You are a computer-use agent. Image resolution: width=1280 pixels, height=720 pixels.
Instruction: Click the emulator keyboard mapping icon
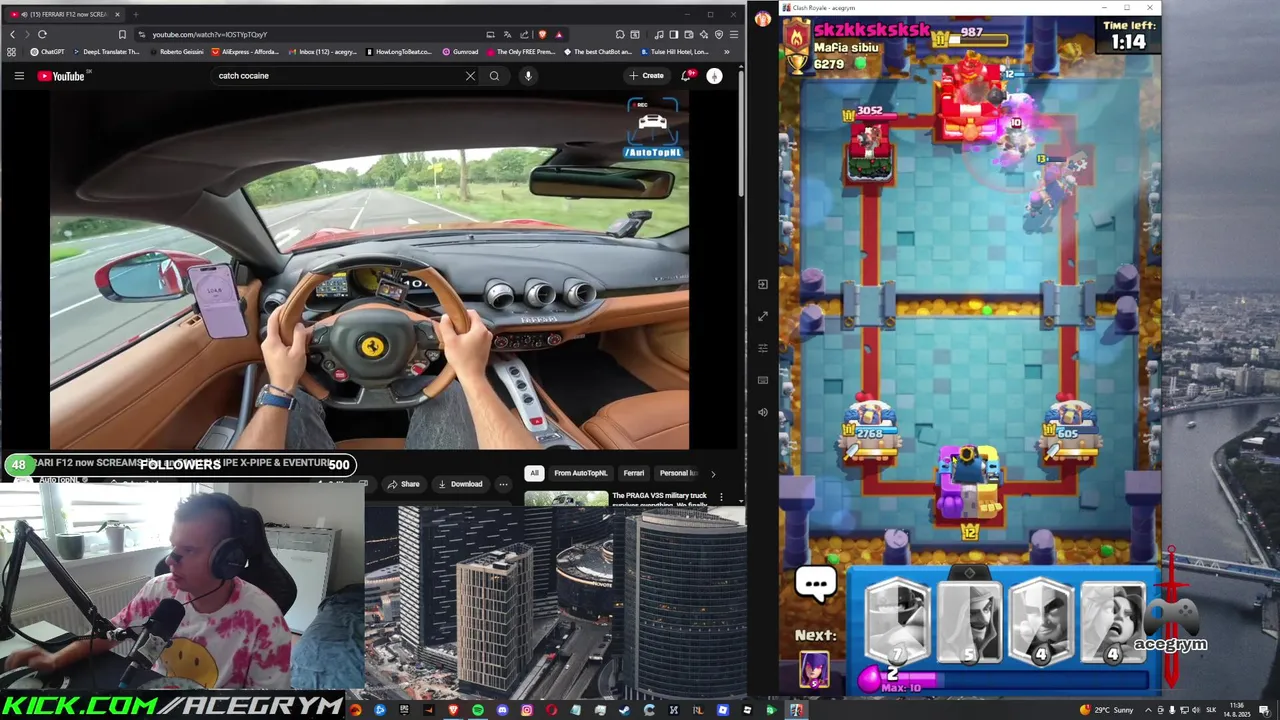[x=763, y=380]
